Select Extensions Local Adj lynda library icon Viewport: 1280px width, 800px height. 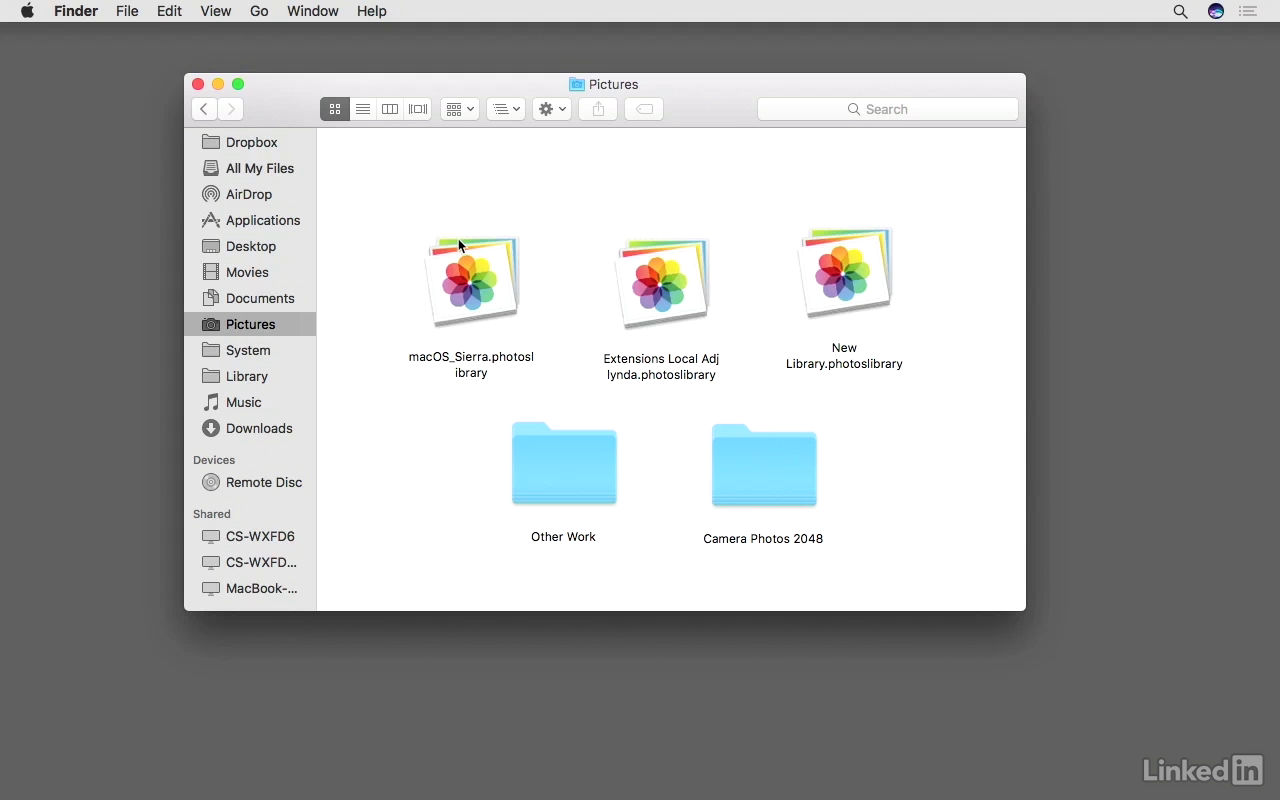coord(661,283)
